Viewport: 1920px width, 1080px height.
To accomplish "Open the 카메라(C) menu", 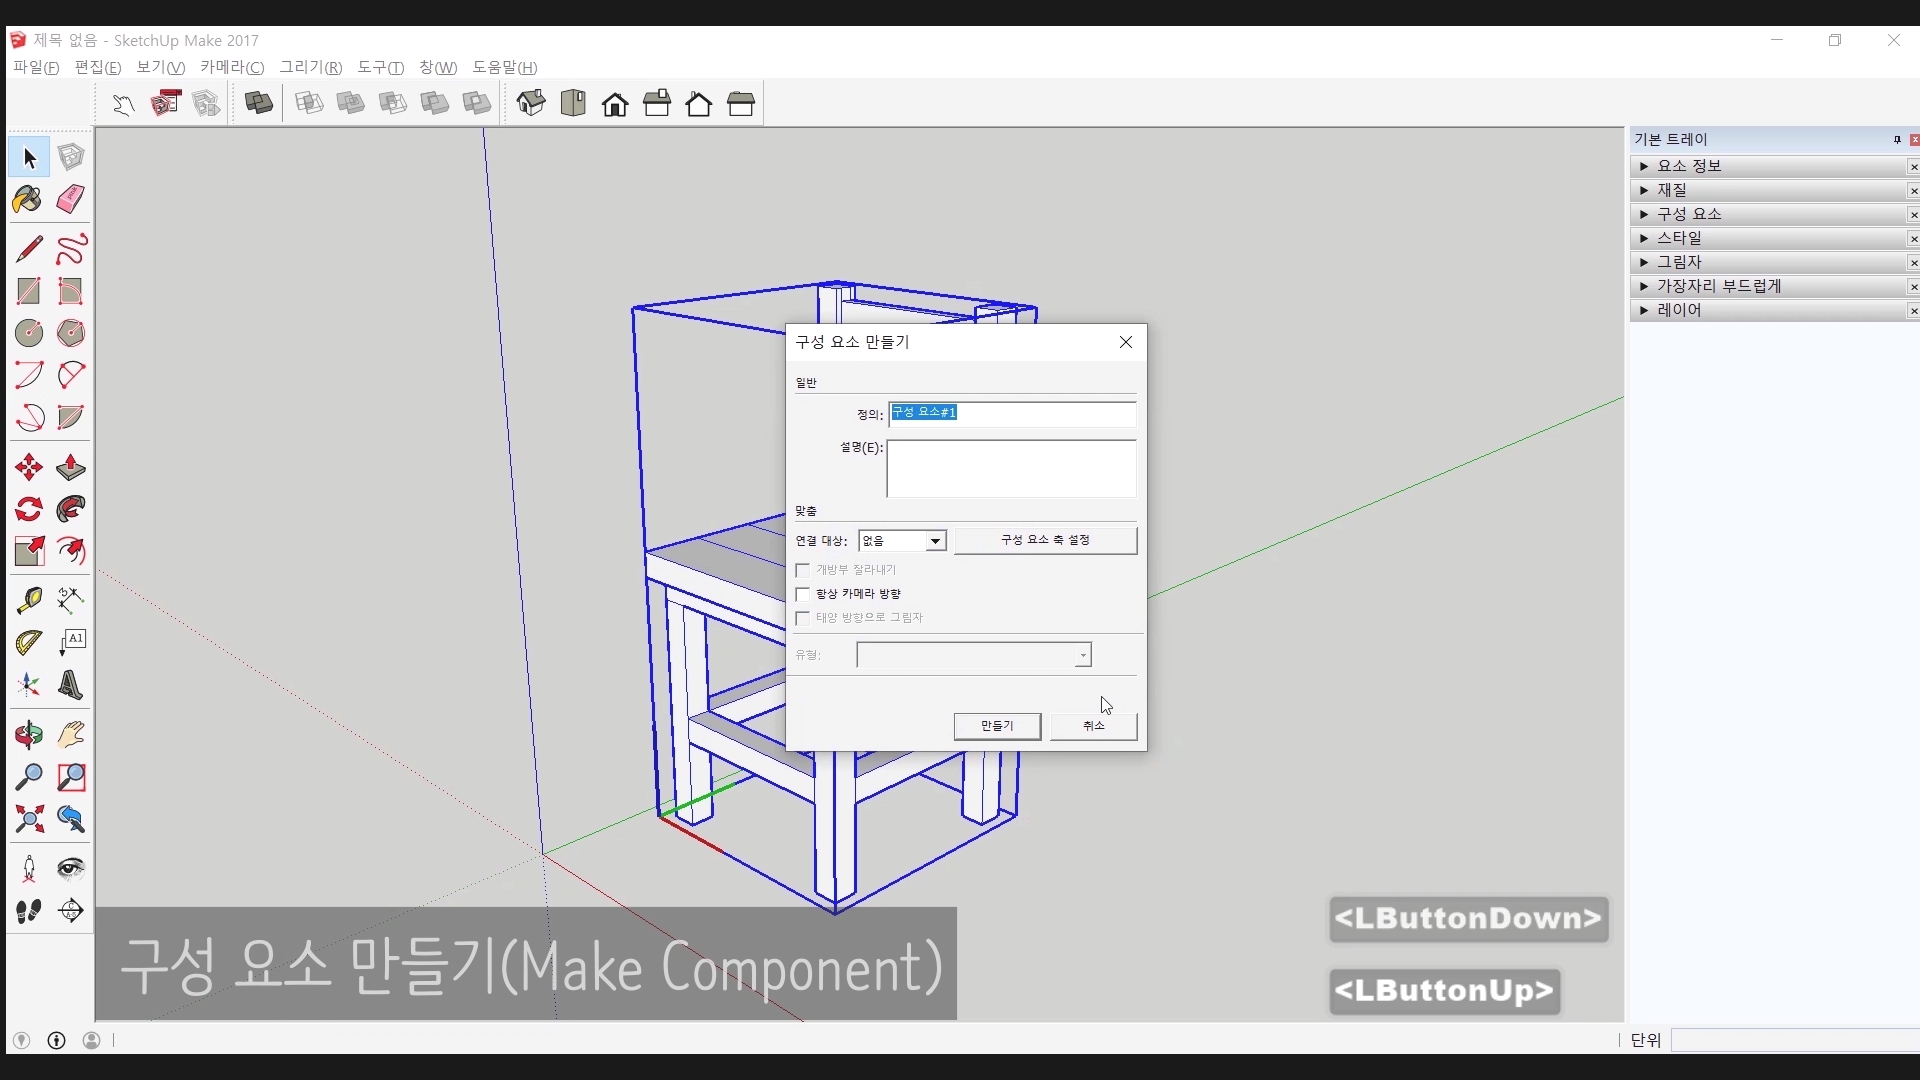I will (x=231, y=67).
